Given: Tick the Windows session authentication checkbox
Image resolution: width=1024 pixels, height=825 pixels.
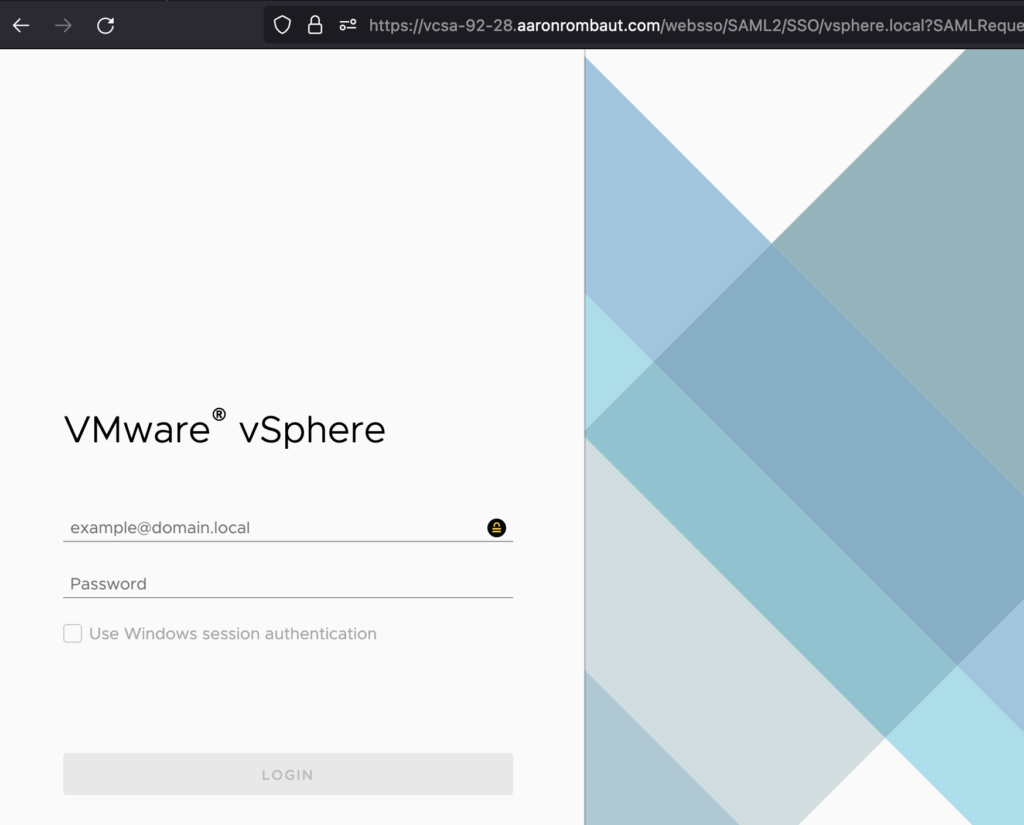Looking at the screenshot, I should 73,633.
